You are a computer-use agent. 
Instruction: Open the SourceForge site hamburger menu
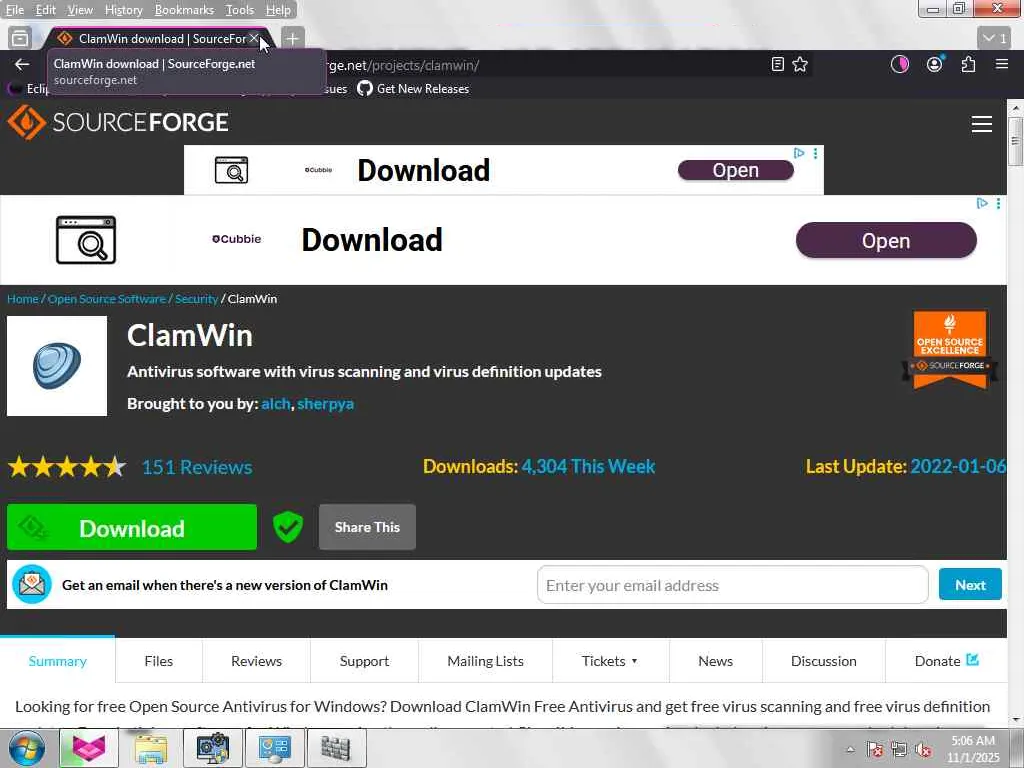point(982,123)
